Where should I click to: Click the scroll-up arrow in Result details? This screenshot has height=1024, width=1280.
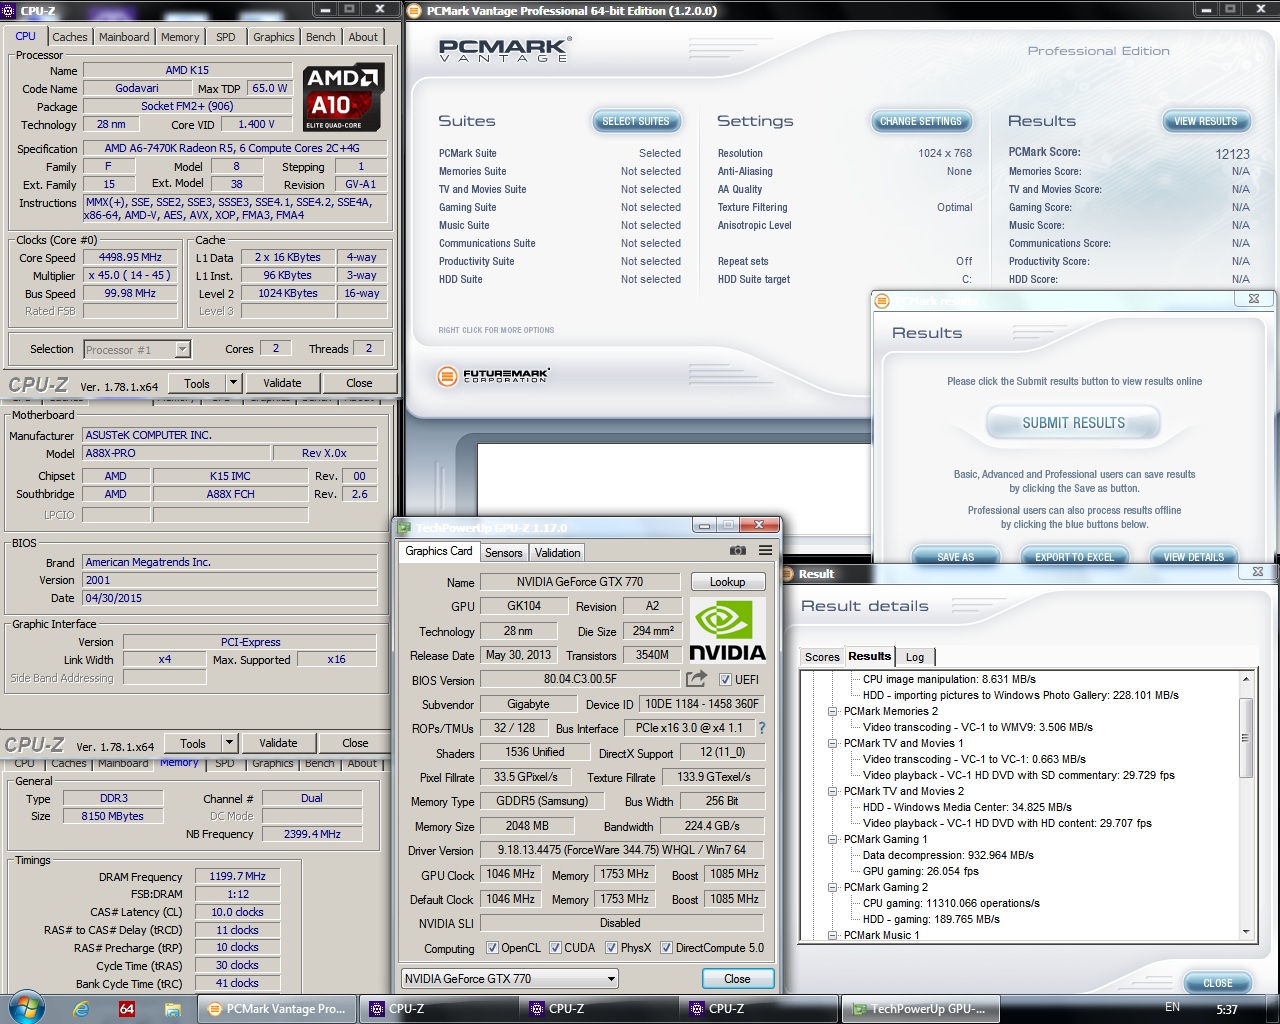[1246, 679]
